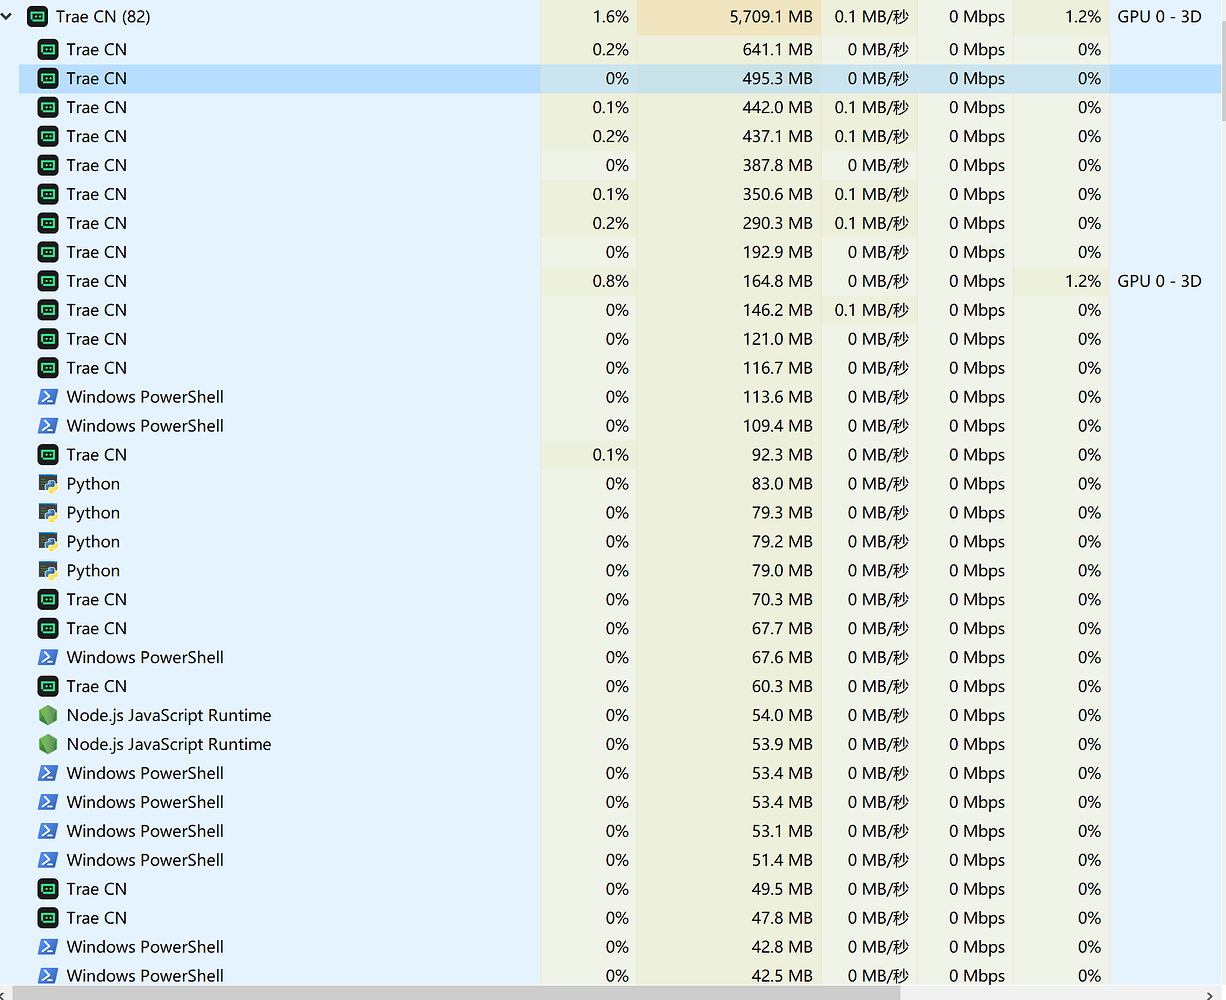1226x1000 pixels.
Task: Click the Python icon on the 79.0 MB row
Action: [48, 571]
